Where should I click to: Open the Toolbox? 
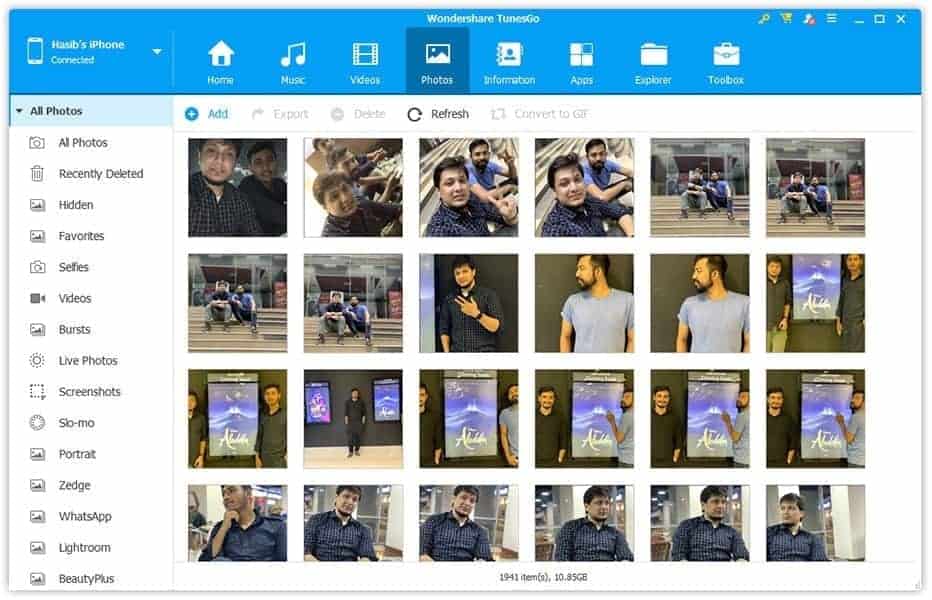coord(723,58)
